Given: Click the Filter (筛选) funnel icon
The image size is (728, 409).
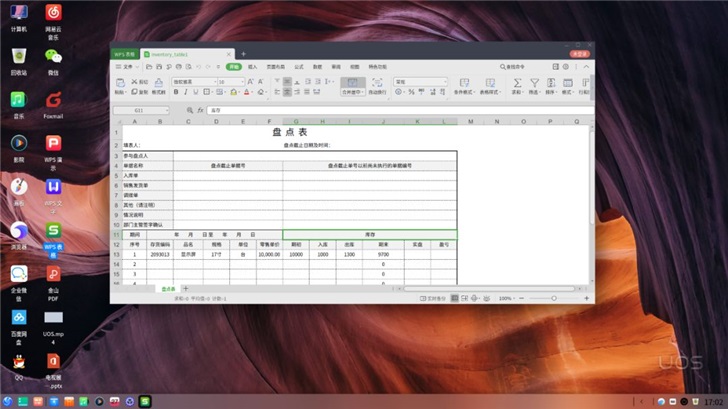Looking at the screenshot, I should [533, 83].
